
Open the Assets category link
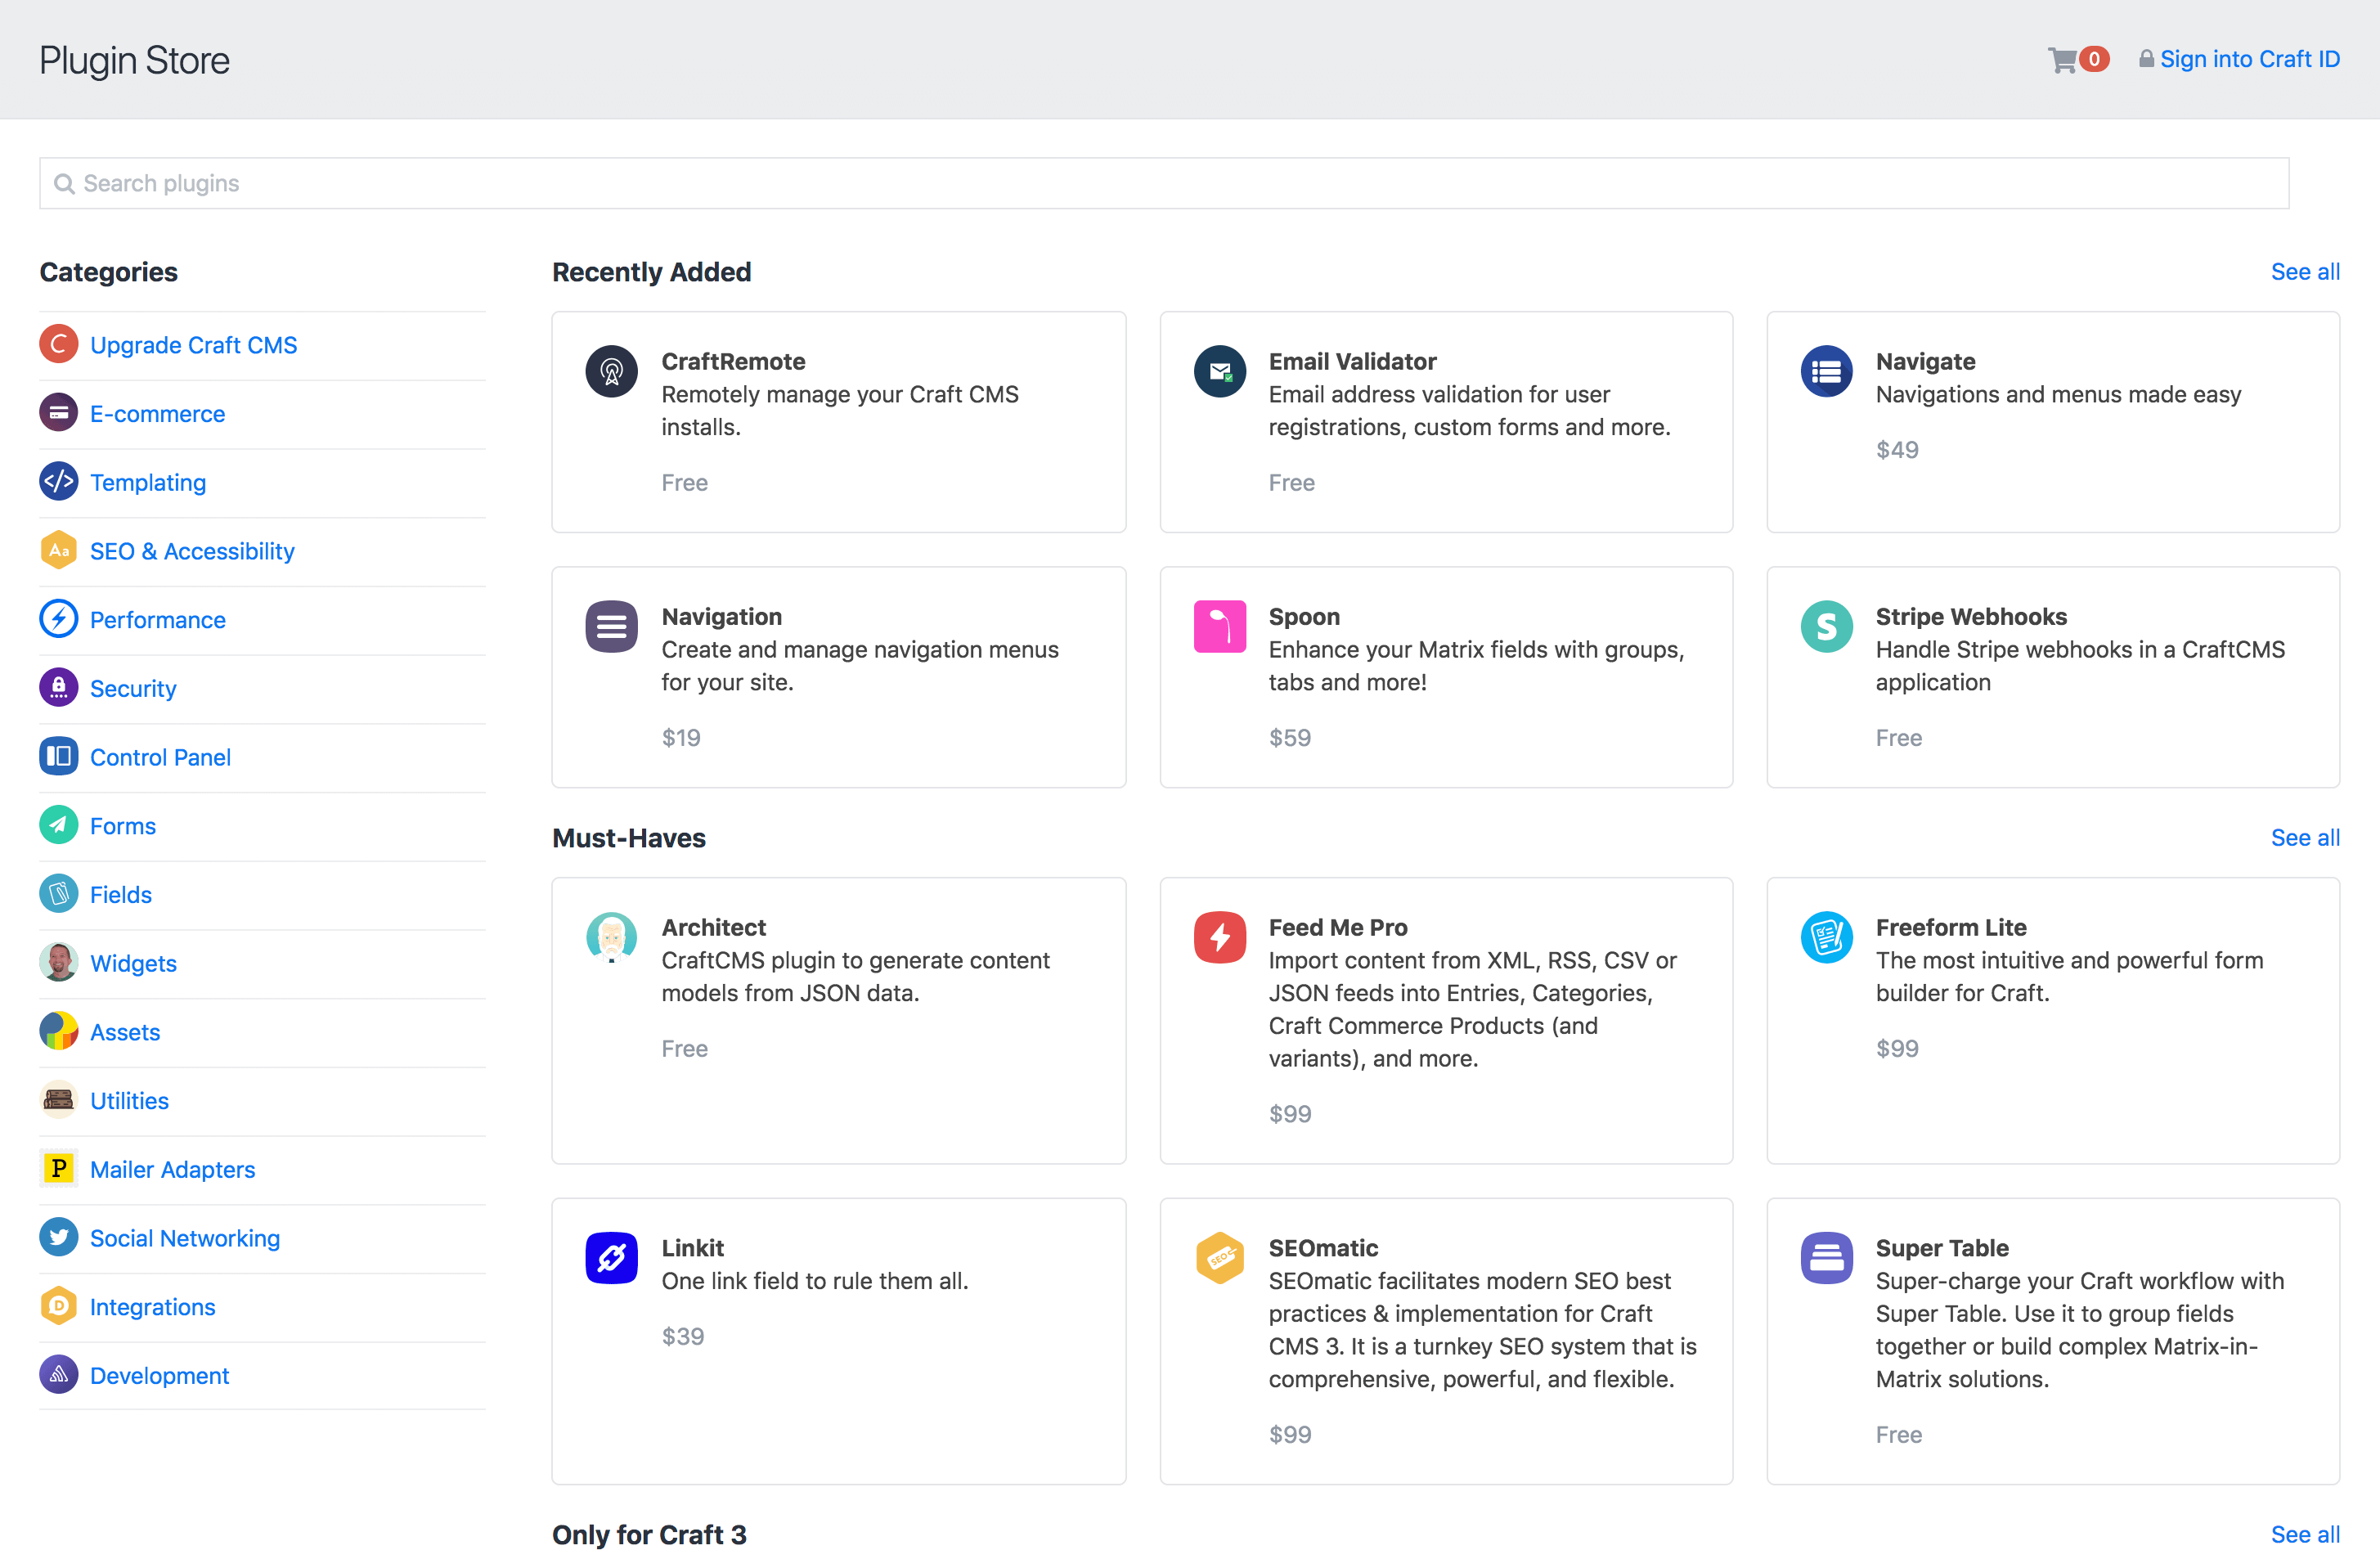[x=125, y=1032]
